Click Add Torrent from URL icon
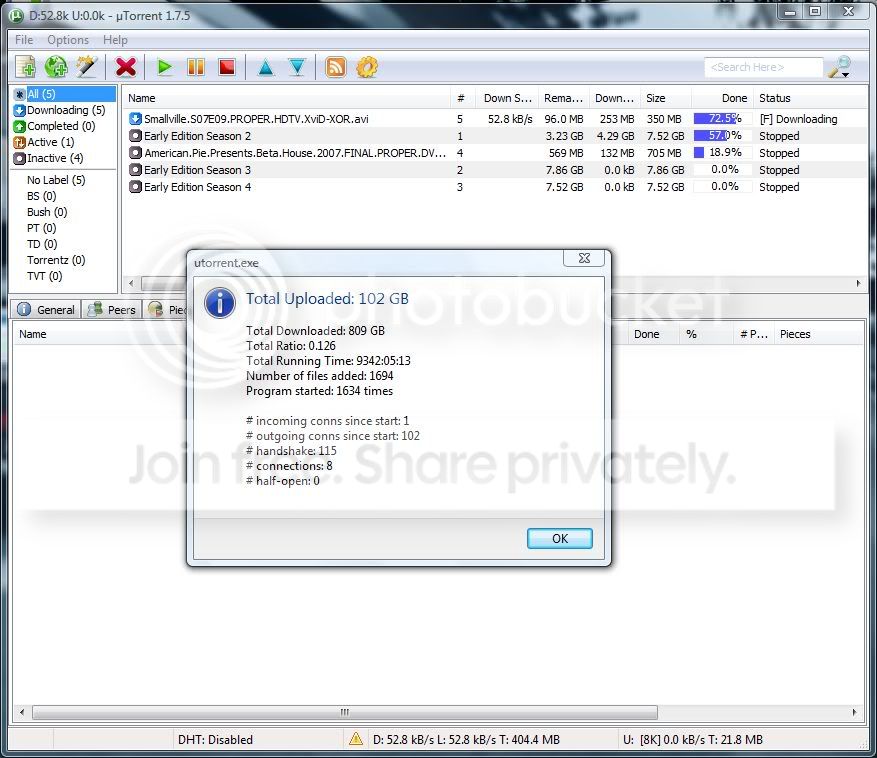Viewport: 877px width, 758px height. pyautogui.click(x=56, y=67)
